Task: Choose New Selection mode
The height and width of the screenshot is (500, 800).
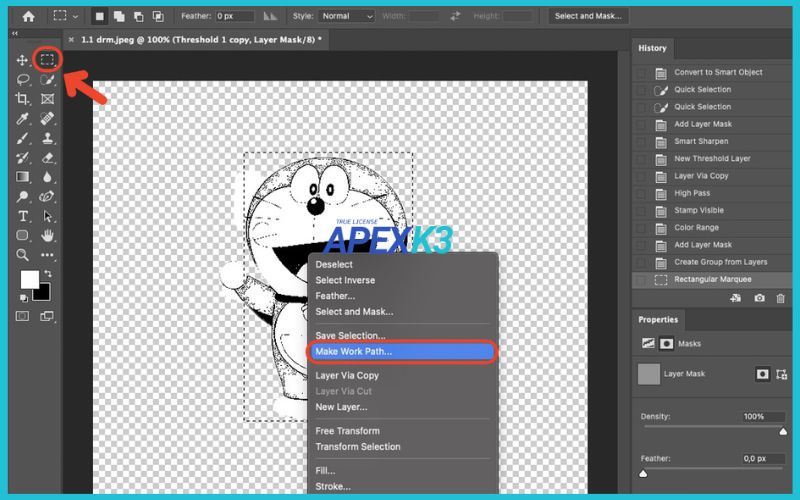Action: point(100,16)
